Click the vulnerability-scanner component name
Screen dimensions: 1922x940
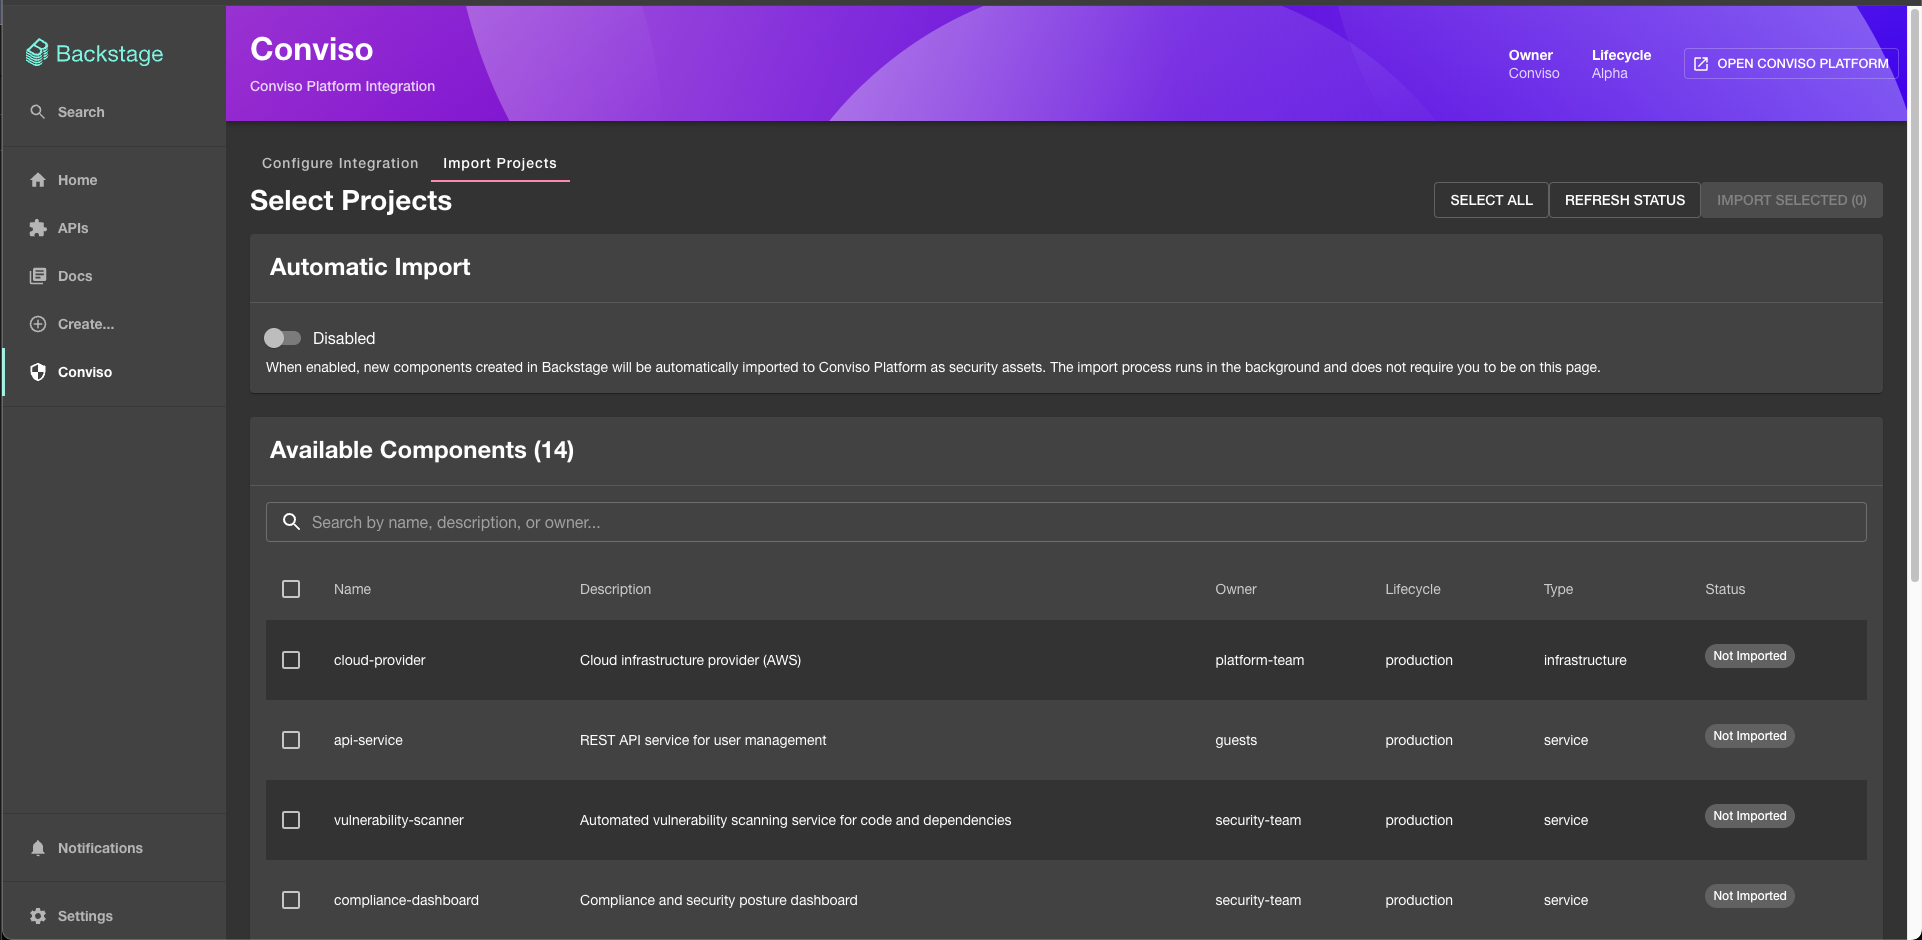pyautogui.click(x=399, y=820)
